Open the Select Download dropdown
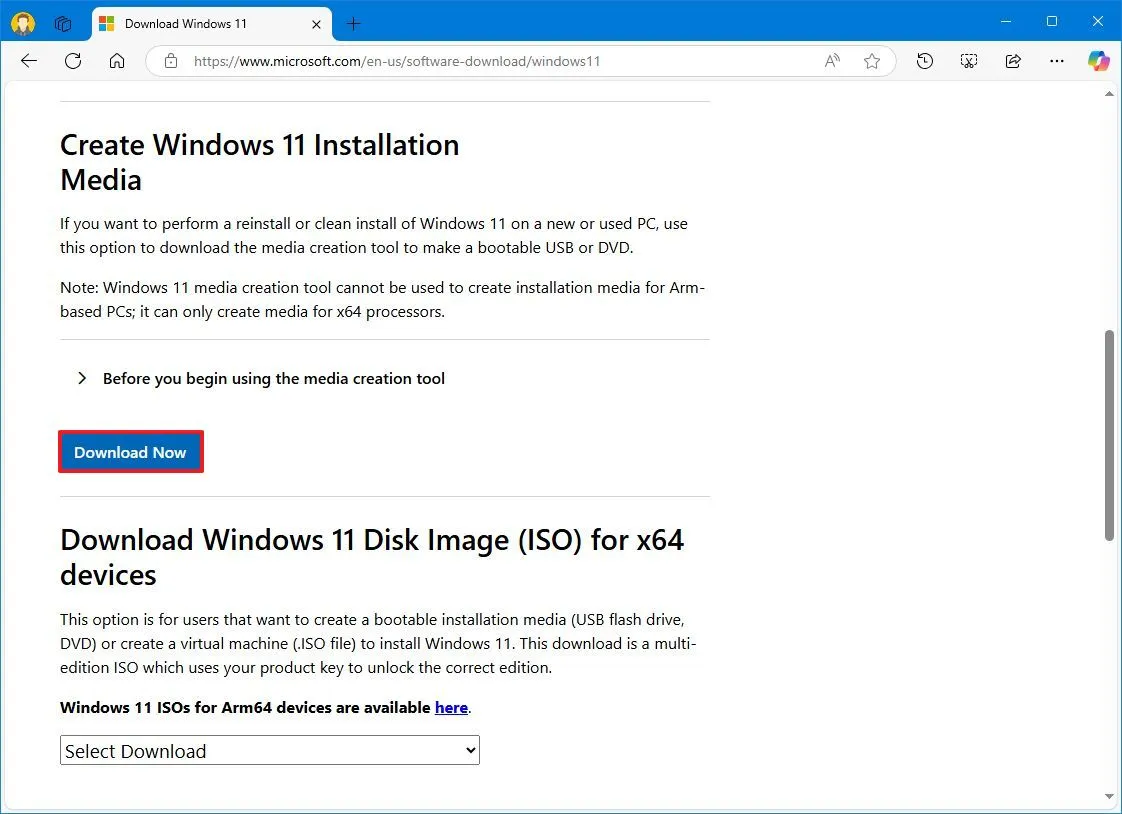This screenshot has width=1122, height=814. point(269,750)
